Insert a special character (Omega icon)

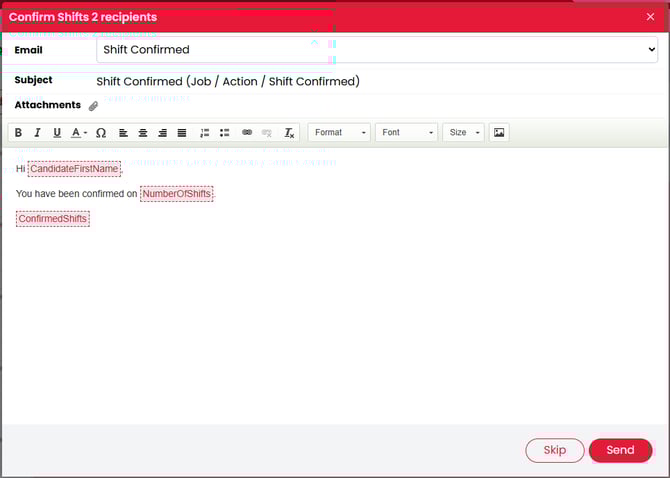[x=101, y=133]
